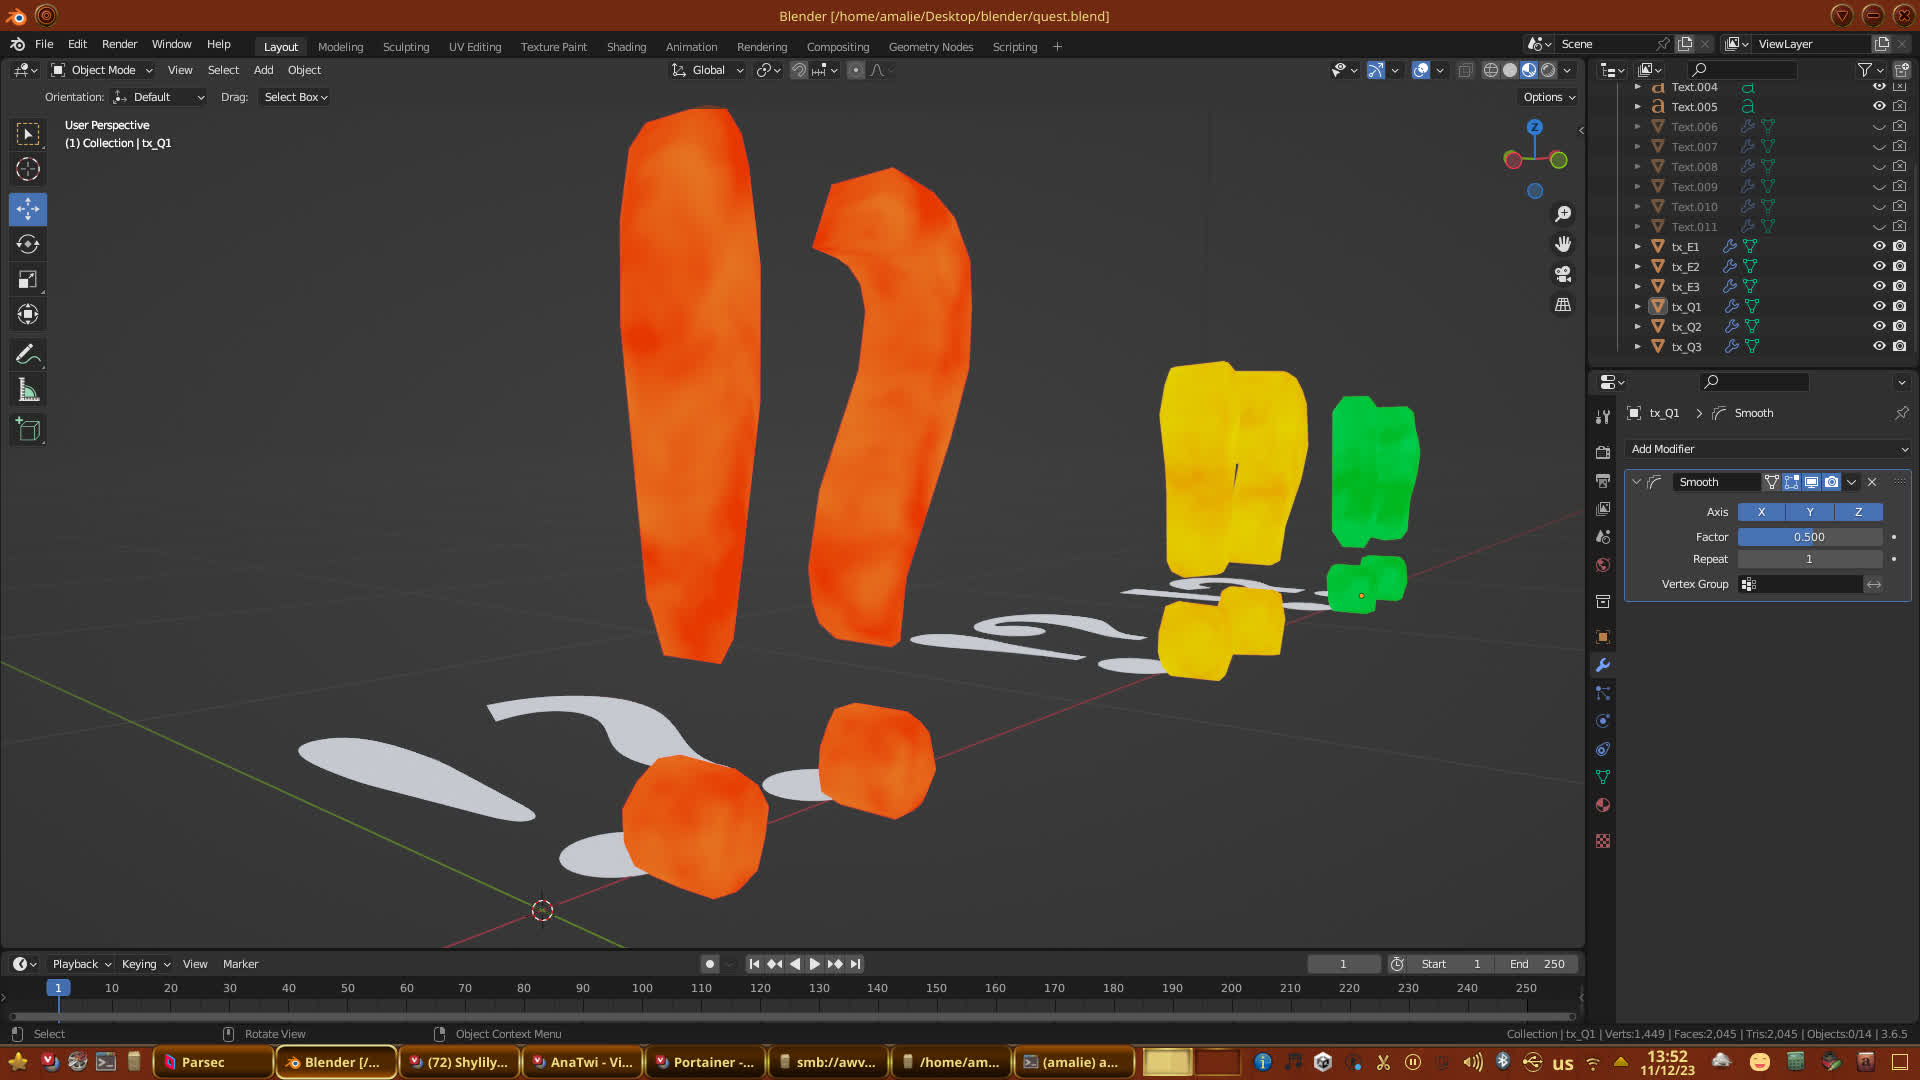The height and width of the screenshot is (1080, 1920).
Task: Toggle camera view in viewport
Action: (1563, 274)
